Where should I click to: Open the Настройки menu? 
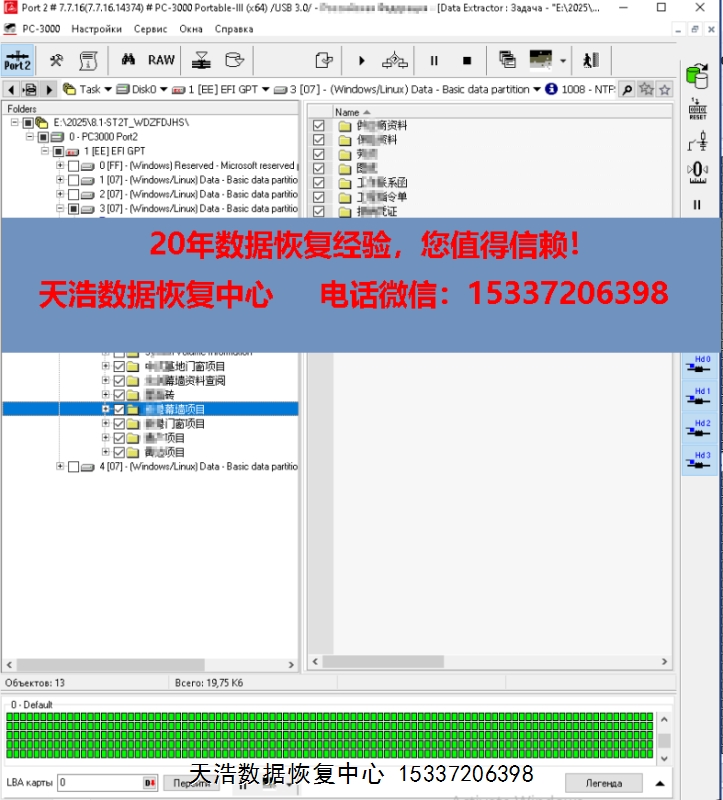click(x=96, y=29)
